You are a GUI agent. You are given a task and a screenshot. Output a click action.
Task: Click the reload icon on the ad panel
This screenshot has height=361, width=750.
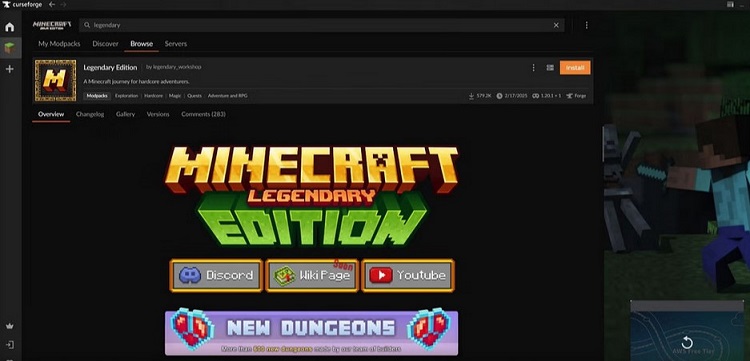[x=687, y=342]
